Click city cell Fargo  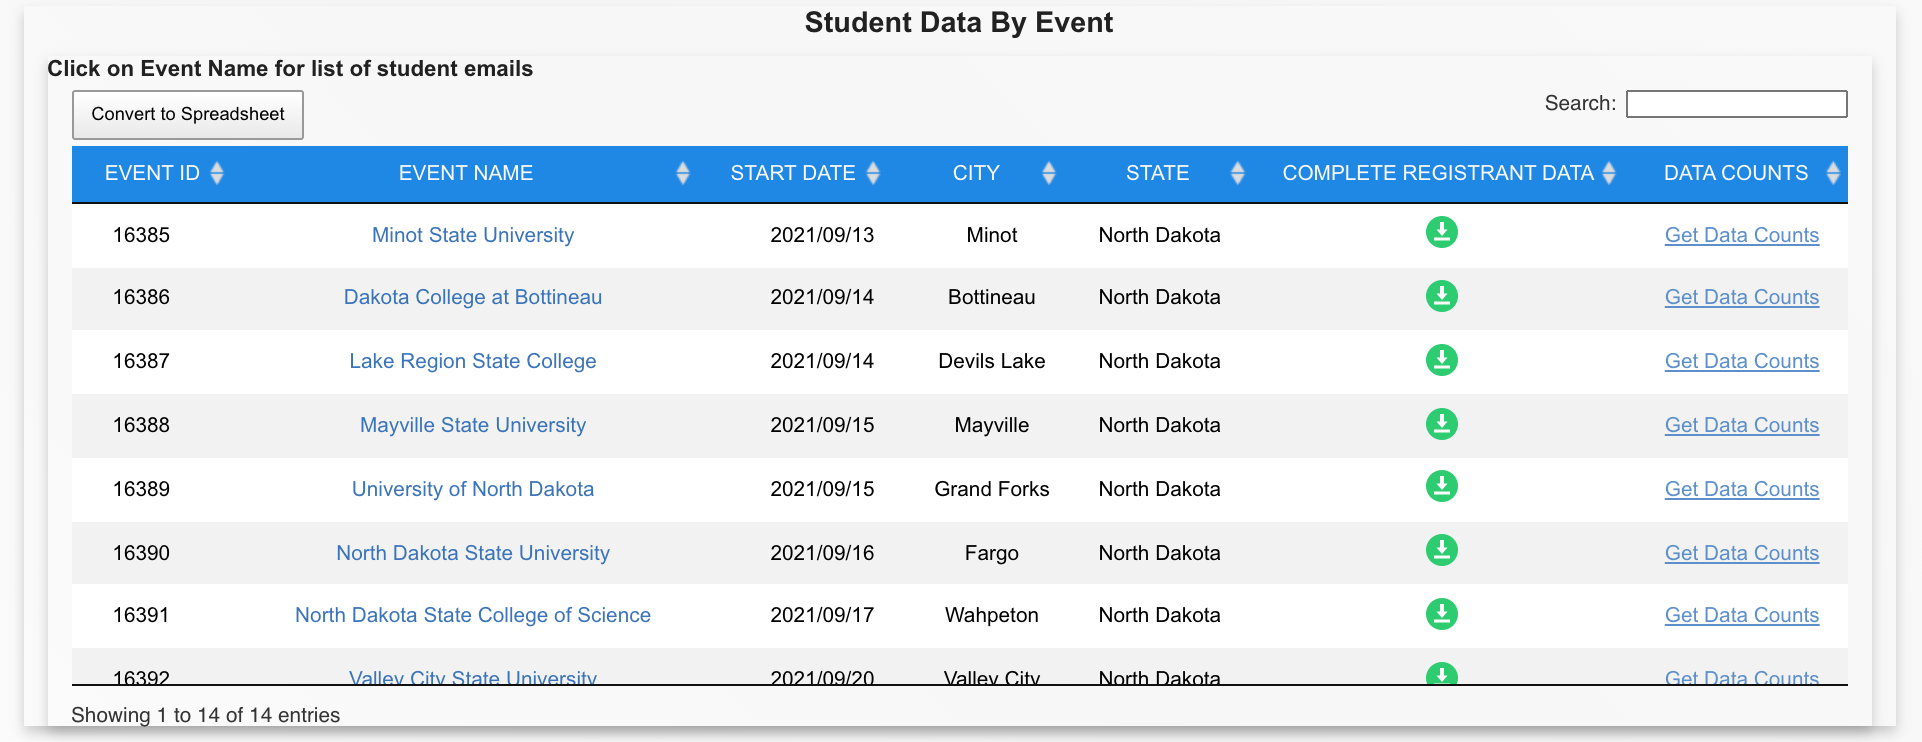[992, 553]
